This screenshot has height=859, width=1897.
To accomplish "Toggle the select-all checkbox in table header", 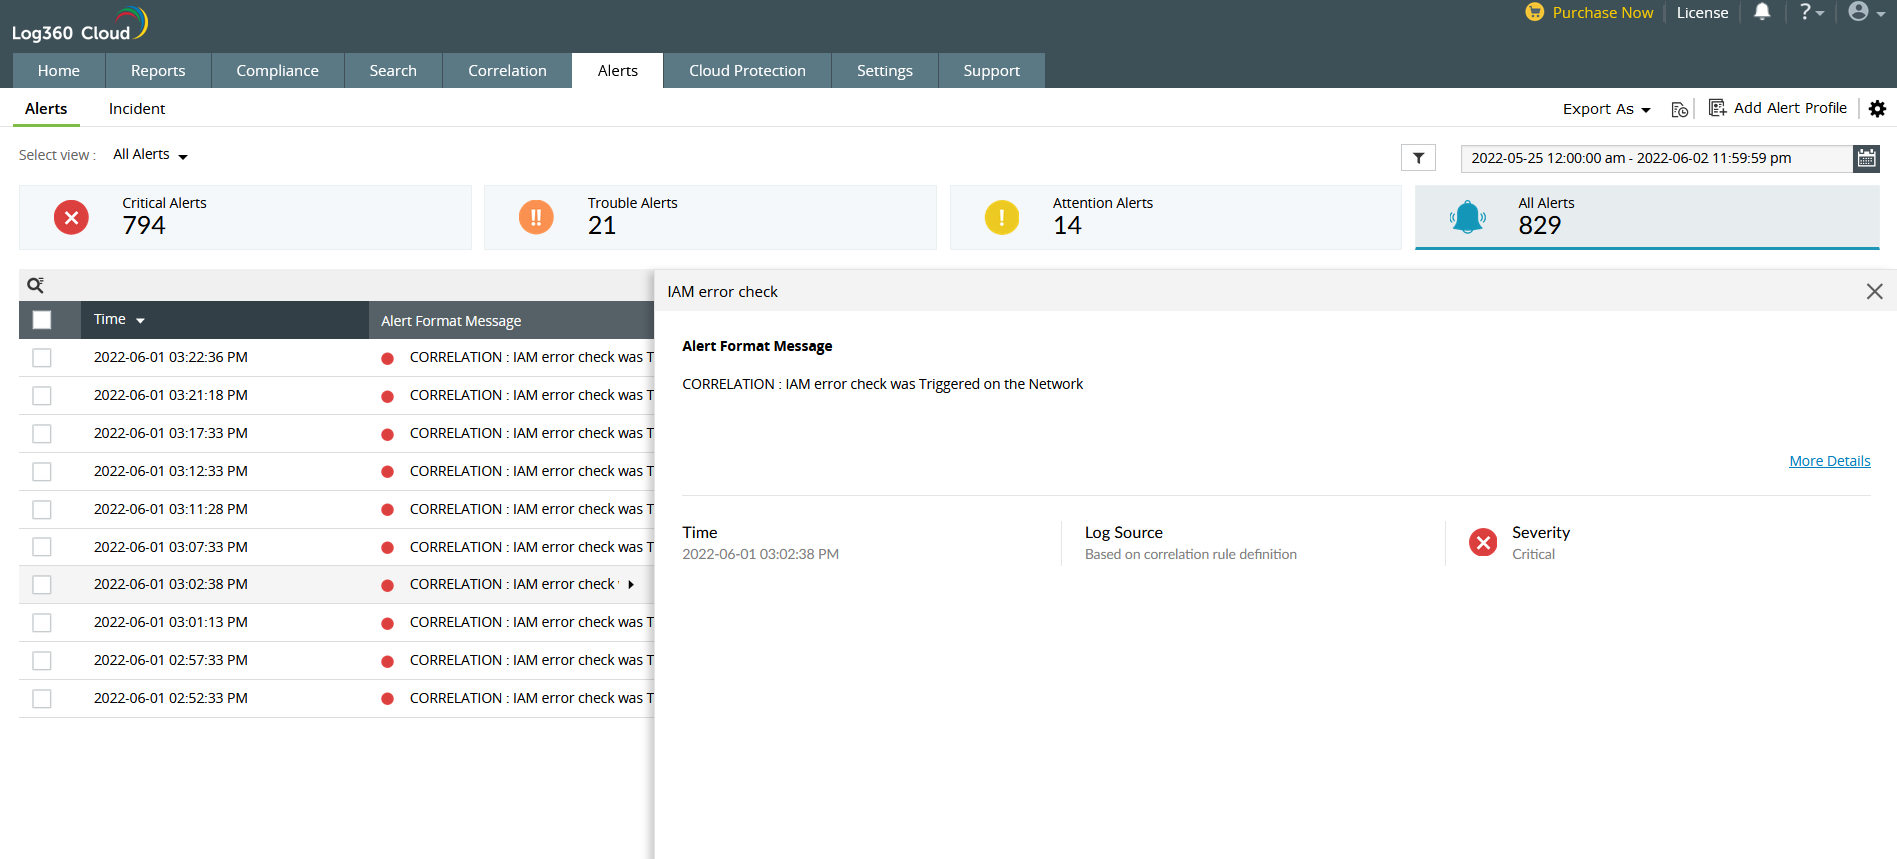I will tap(42, 320).
